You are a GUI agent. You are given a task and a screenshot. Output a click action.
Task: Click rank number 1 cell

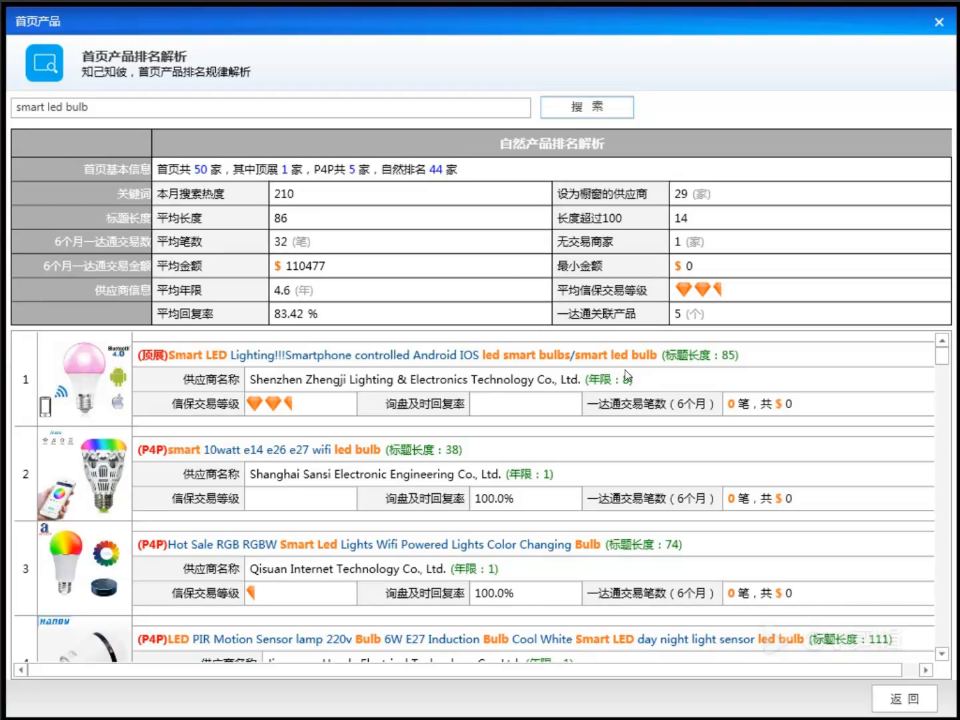click(x=25, y=380)
